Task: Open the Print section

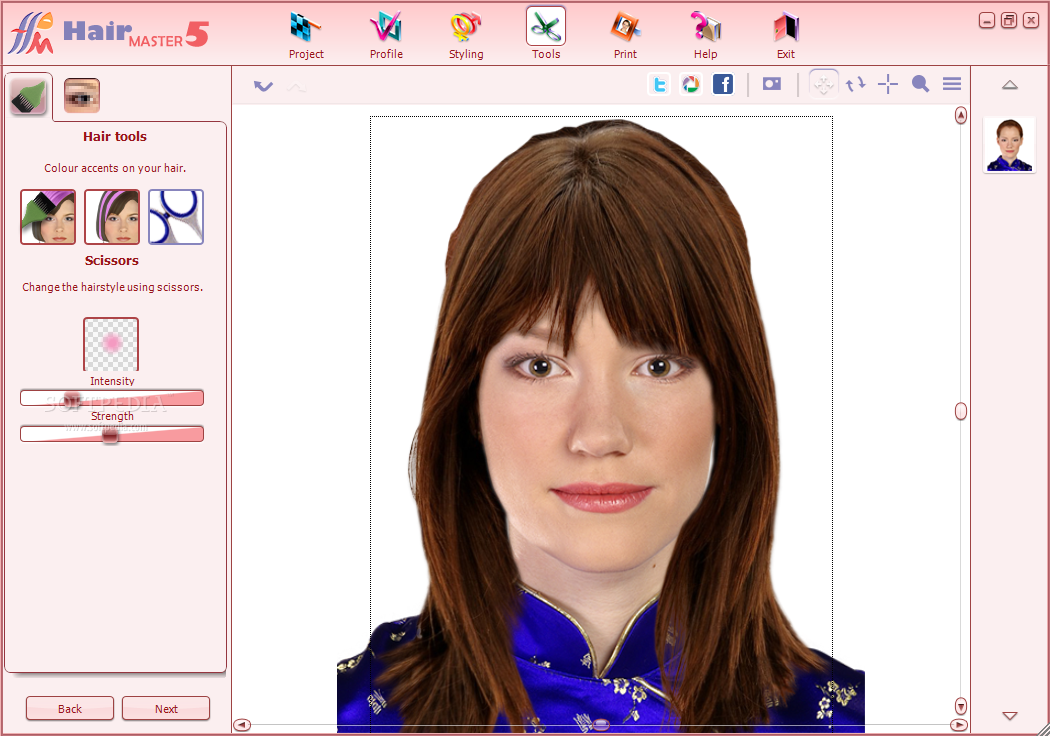Action: (x=625, y=36)
